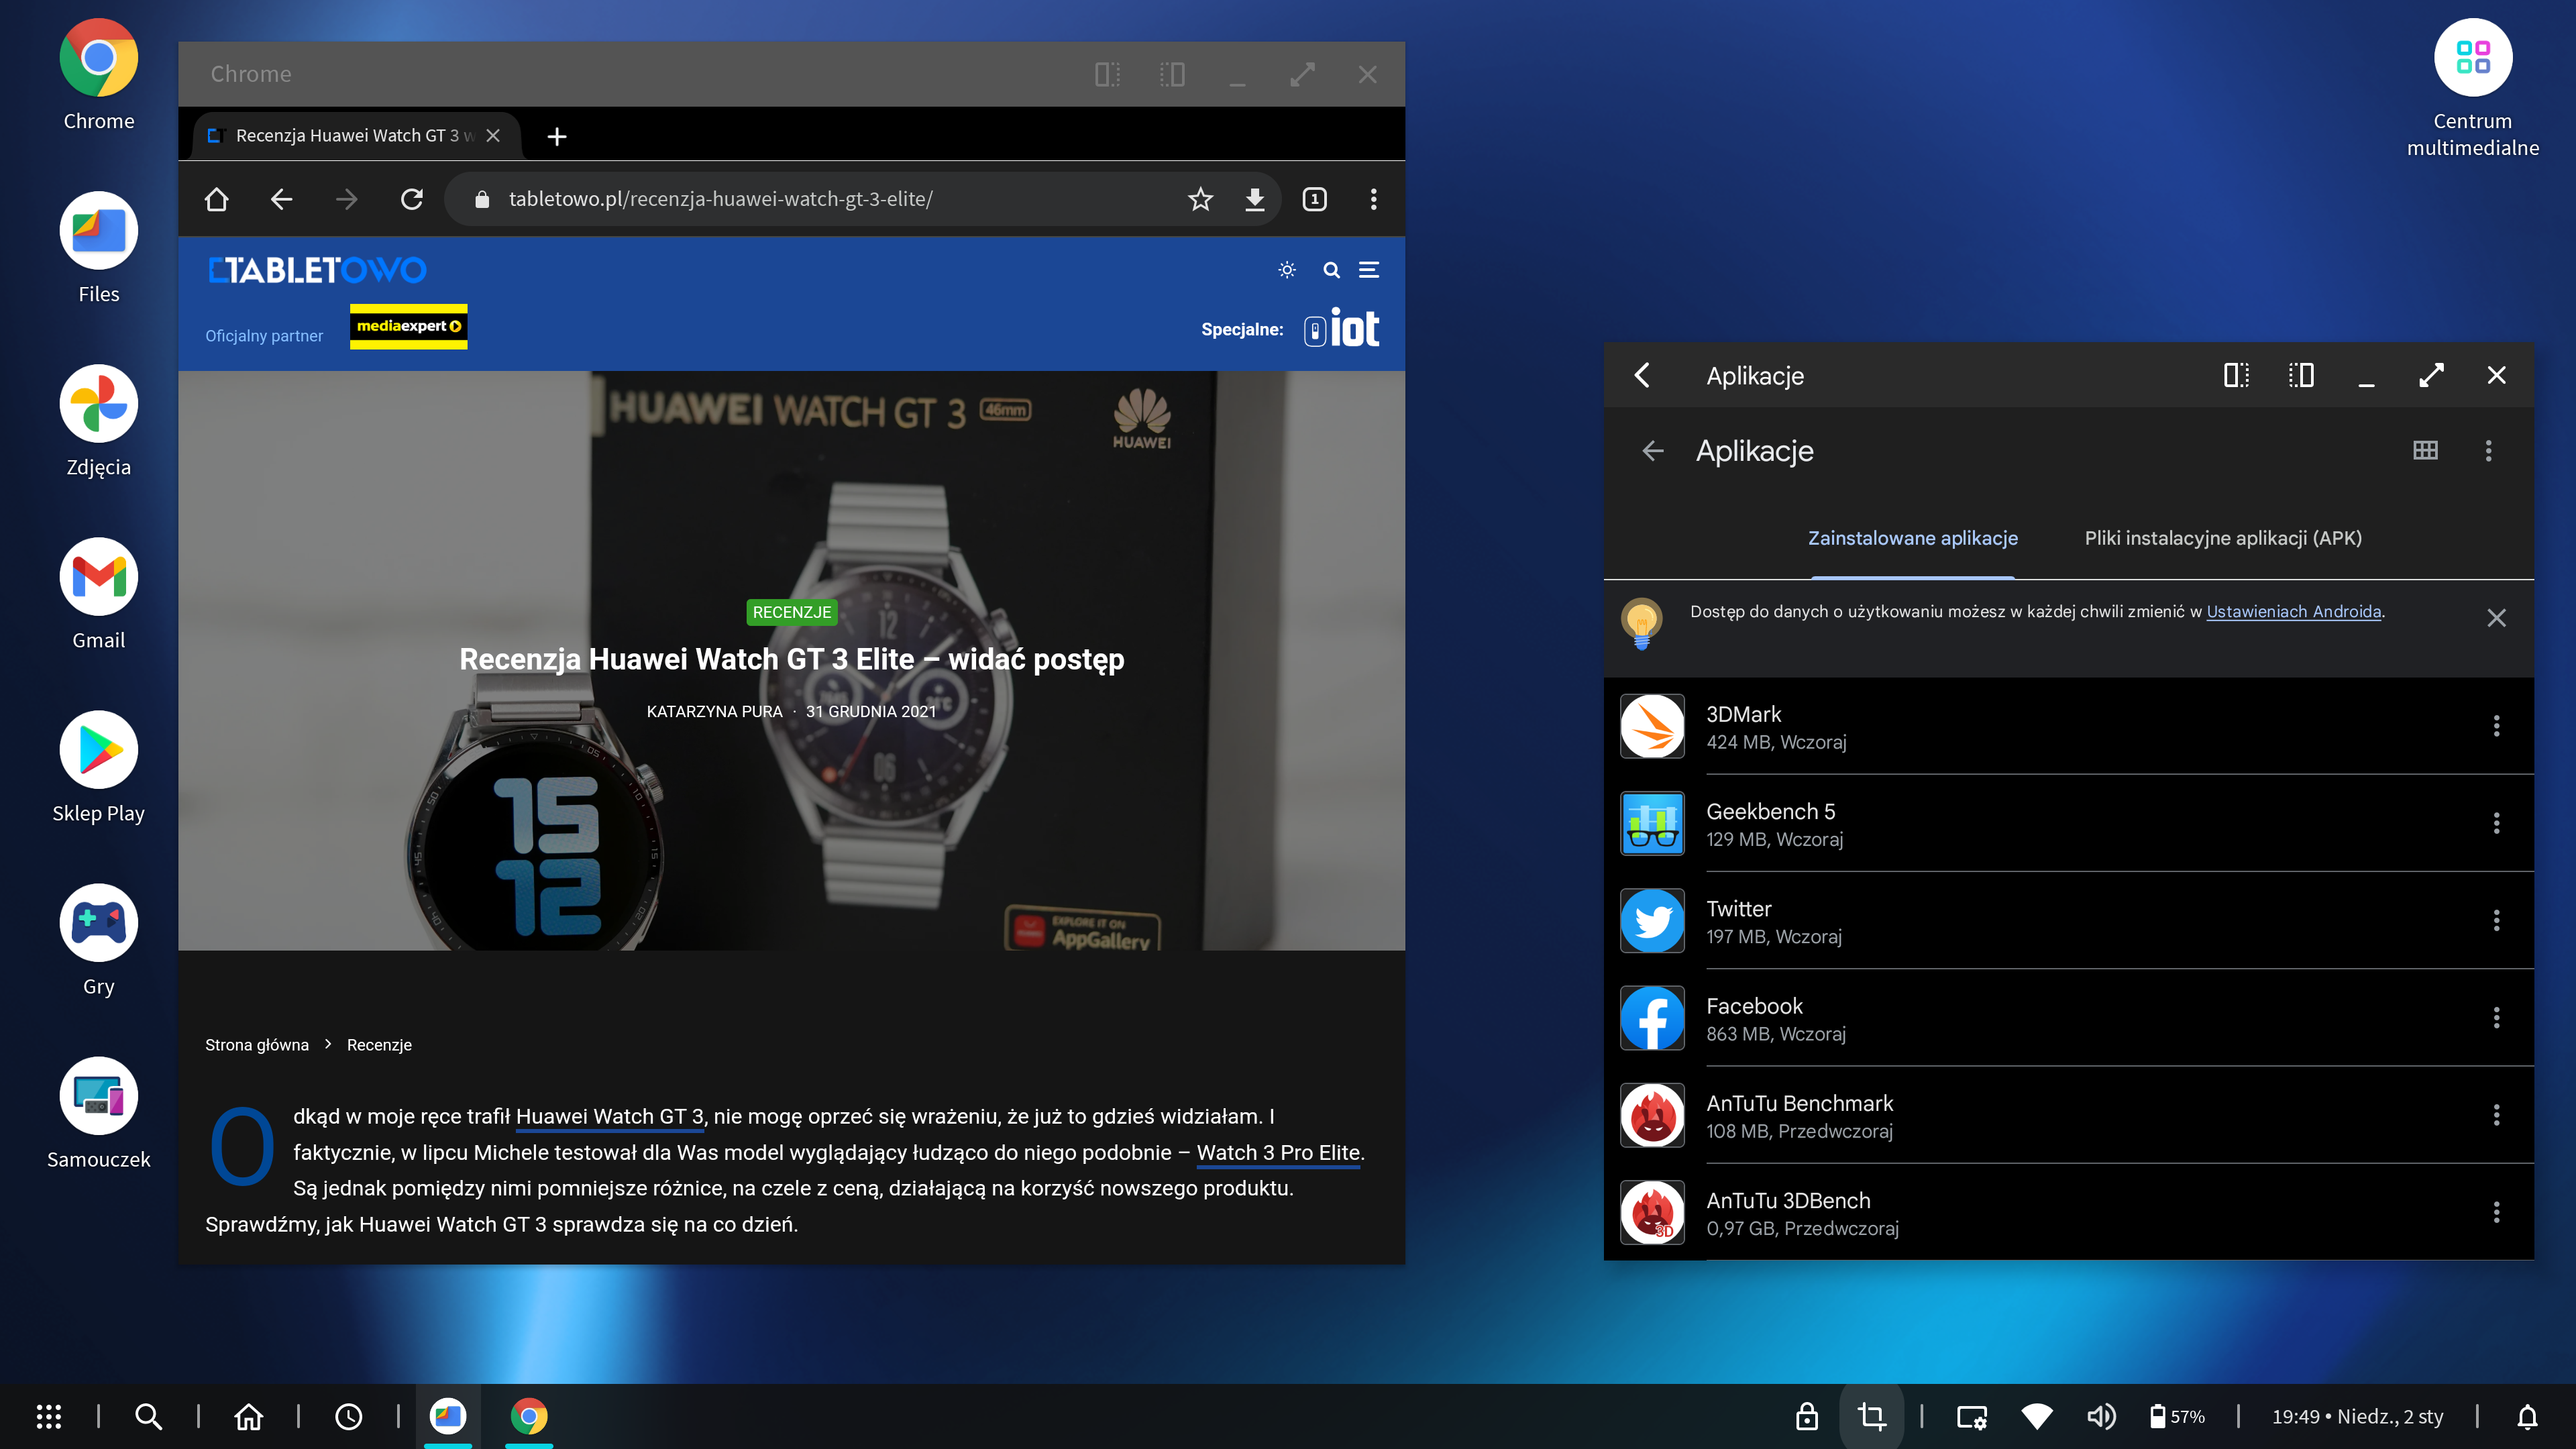
Task: Switch to Pliki instalacyjne aplikacji (APK) tab
Action: (x=2223, y=538)
